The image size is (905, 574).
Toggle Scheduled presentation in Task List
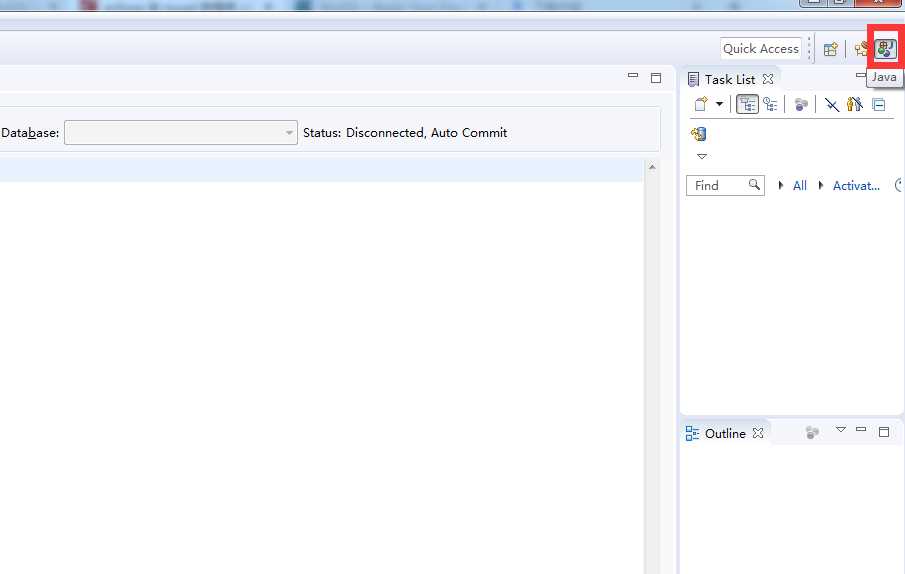[x=771, y=104]
